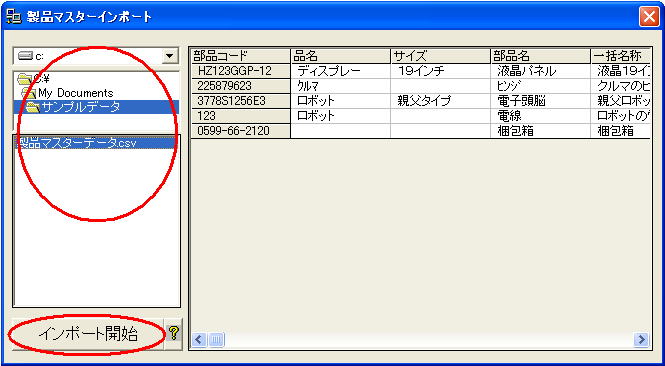This screenshot has width=665, height=366.
Task: Click the My Documents folder icon
Action: 28,93
